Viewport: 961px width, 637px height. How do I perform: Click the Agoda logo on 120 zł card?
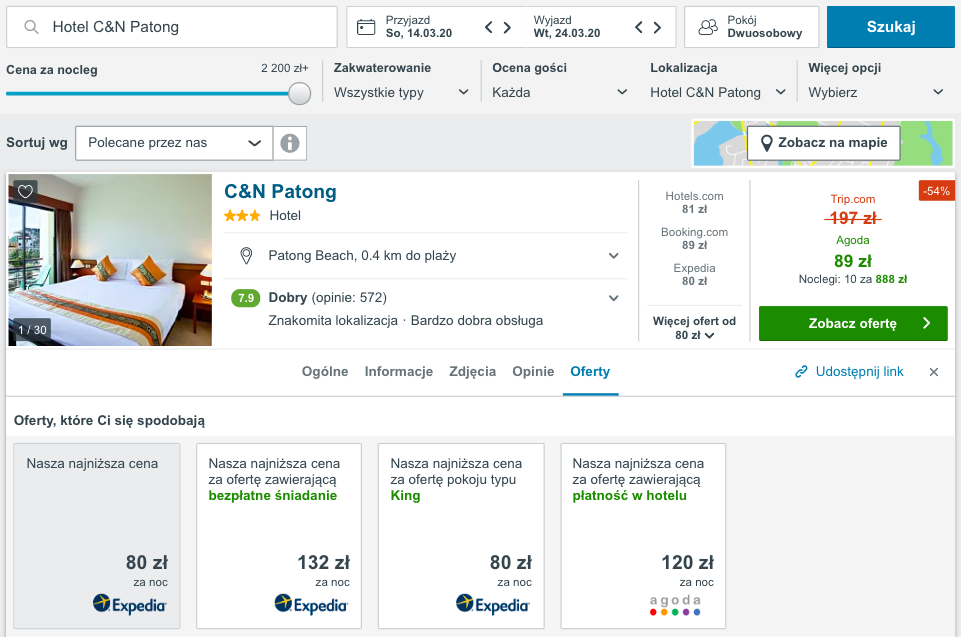[x=675, y=605]
